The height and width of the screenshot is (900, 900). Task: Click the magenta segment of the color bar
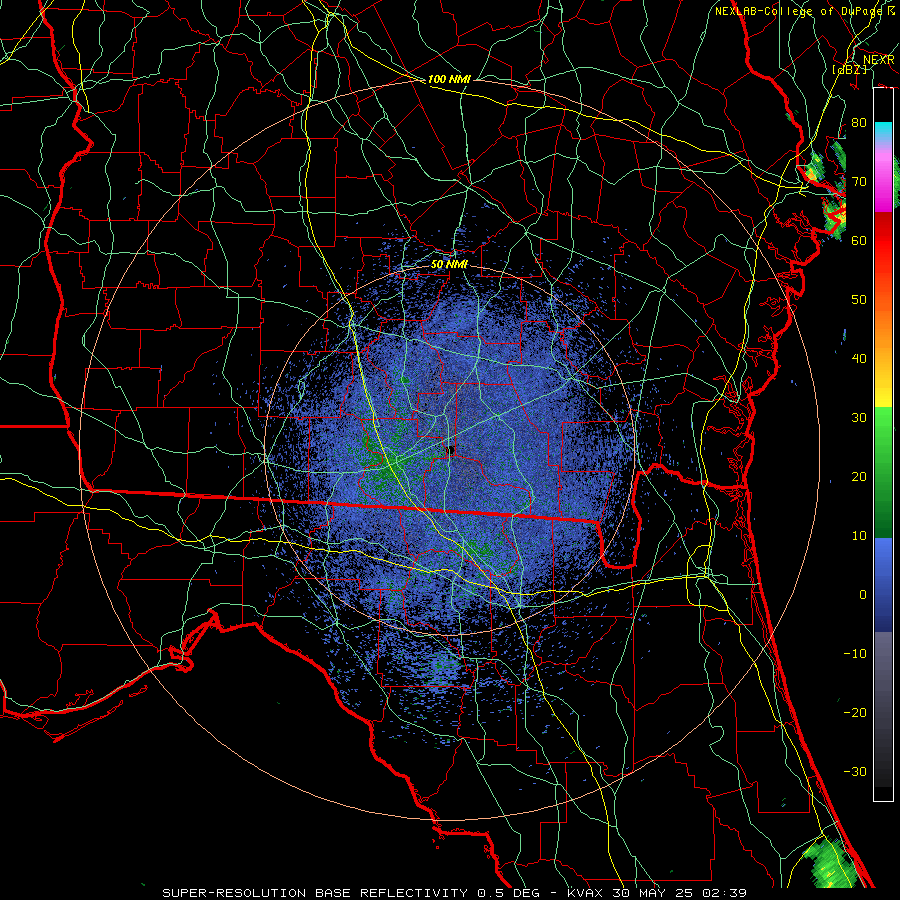(x=883, y=184)
